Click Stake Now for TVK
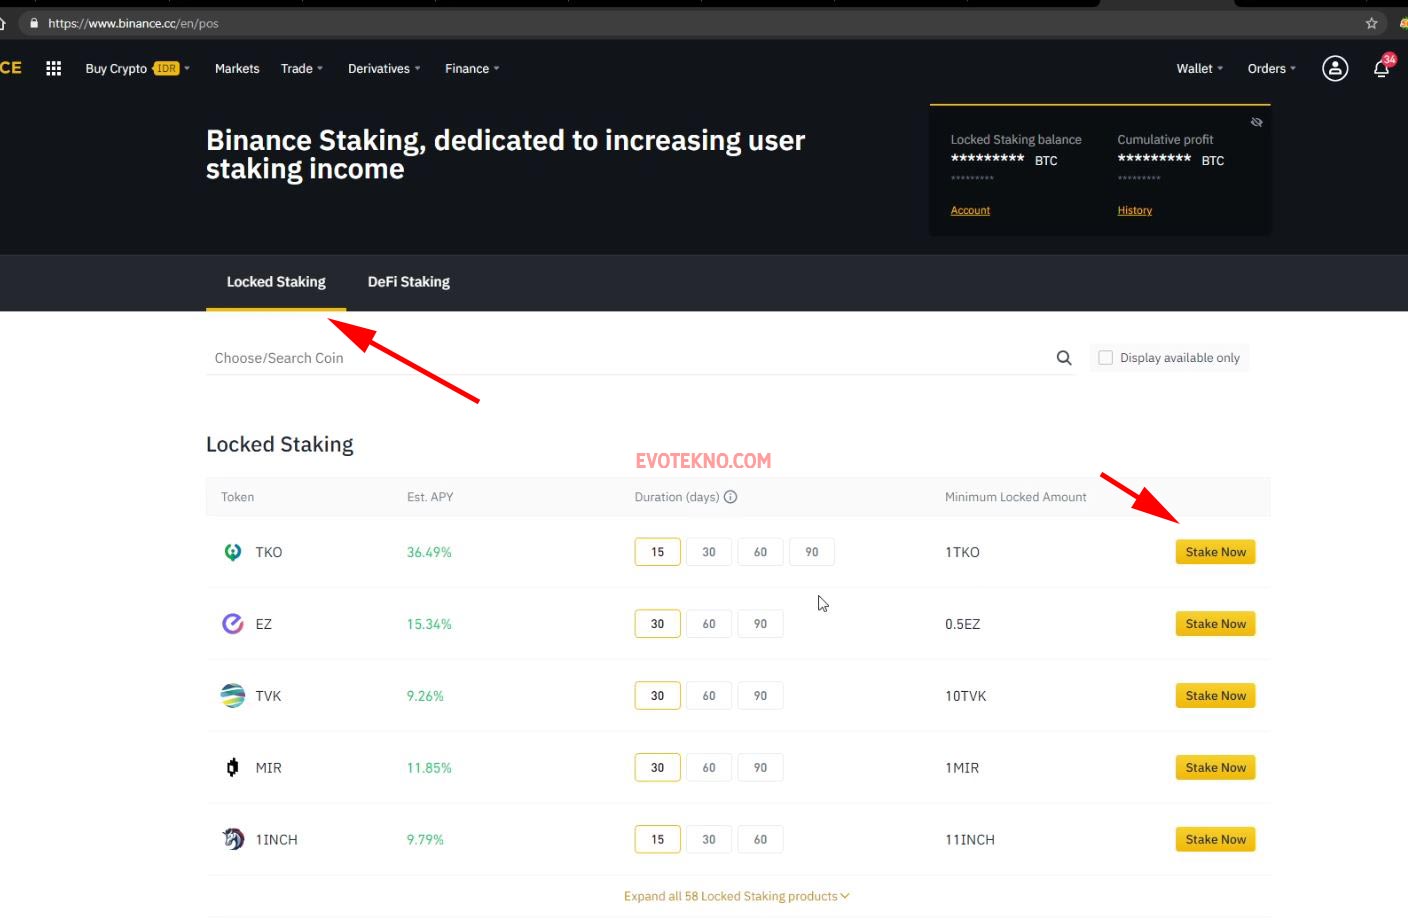Image resolution: width=1408 pixels, height=921 pixels. point(1216,696)
